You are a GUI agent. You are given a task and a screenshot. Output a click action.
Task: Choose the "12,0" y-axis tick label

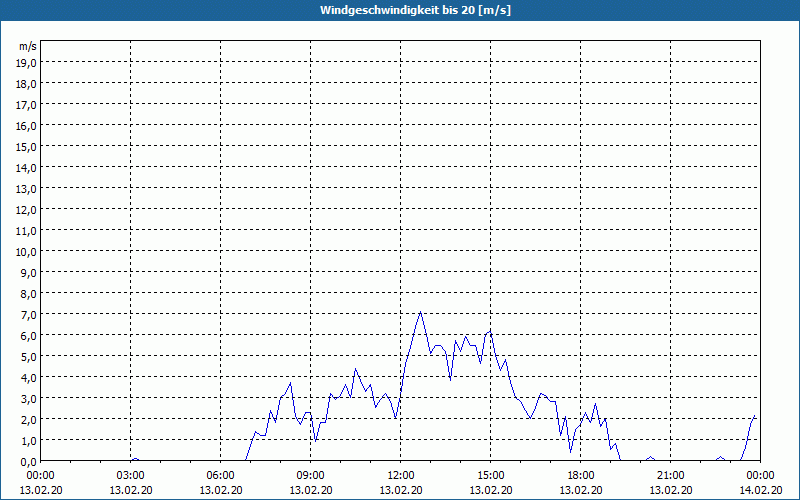(27, 210)
